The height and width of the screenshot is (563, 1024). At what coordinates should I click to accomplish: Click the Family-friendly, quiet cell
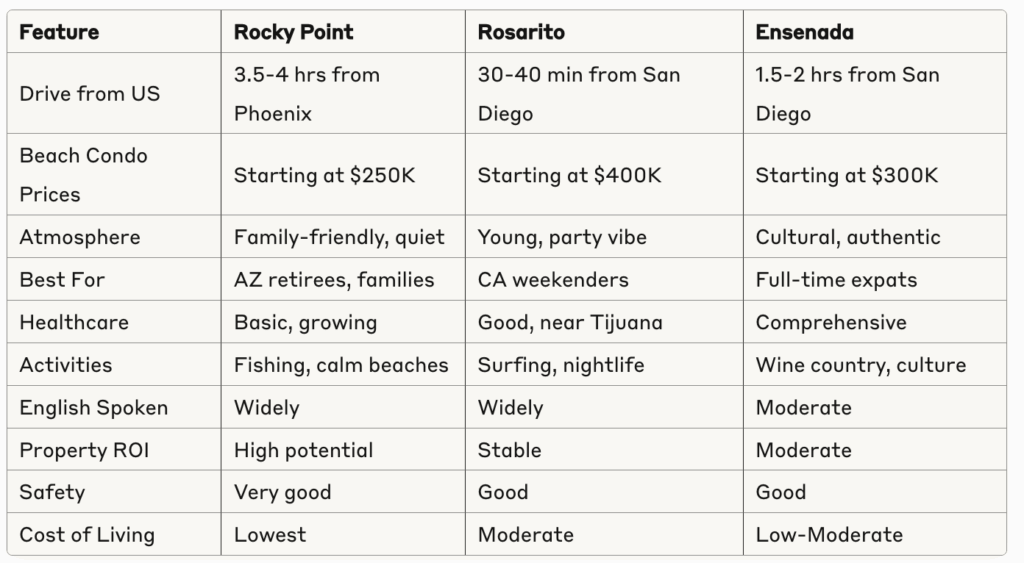coord(339,237)
